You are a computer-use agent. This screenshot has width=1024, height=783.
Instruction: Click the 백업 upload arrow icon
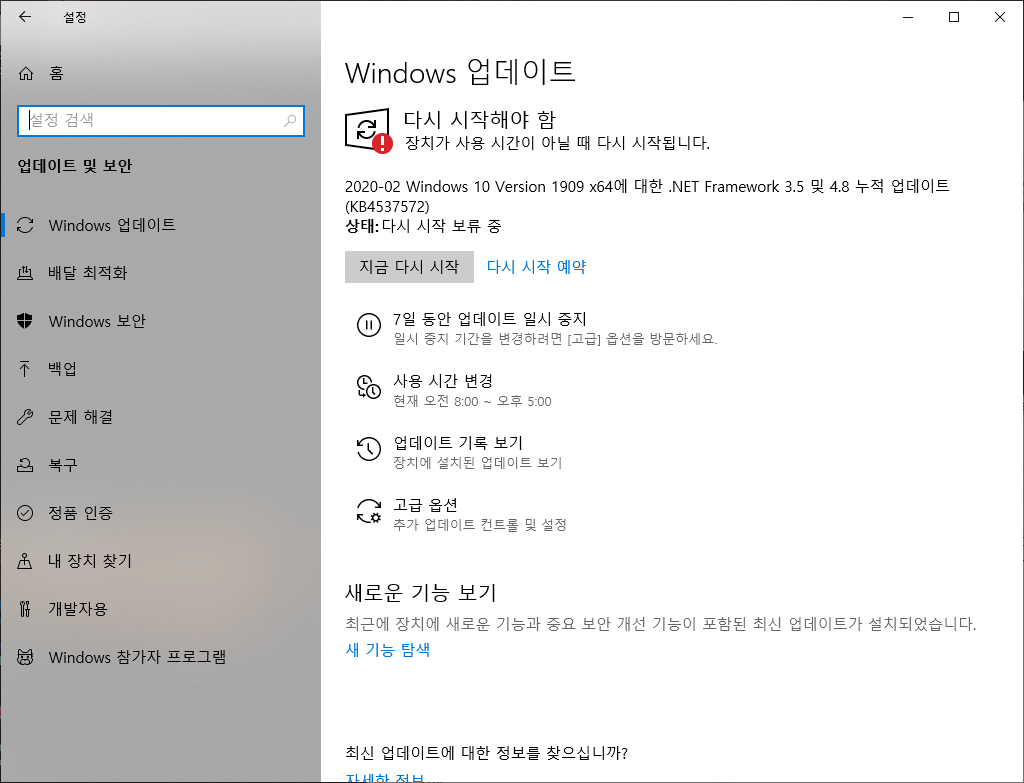tap(25, 368)
